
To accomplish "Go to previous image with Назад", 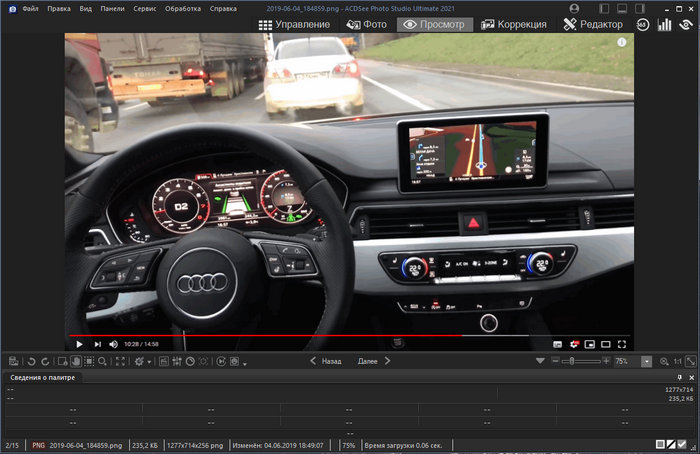I will point(325,361).
